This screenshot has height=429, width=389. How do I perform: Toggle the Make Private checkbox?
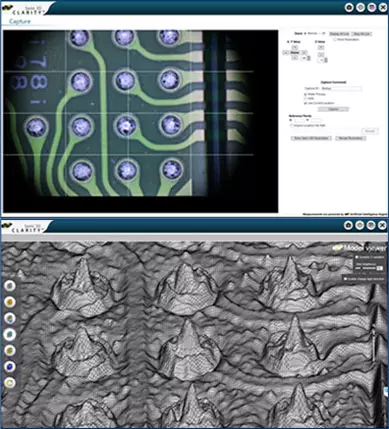pos(305,94)
